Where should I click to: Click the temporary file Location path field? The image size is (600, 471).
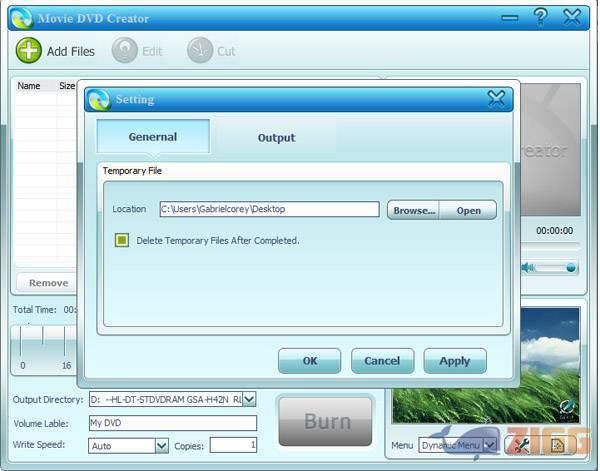coord(269,209)
